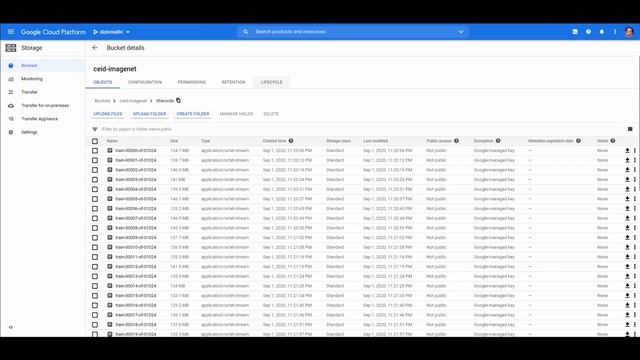The height and width of the screenshot is (360, 640).
Task: Click the Manage Holds button
Action: [x=236, y=114]
